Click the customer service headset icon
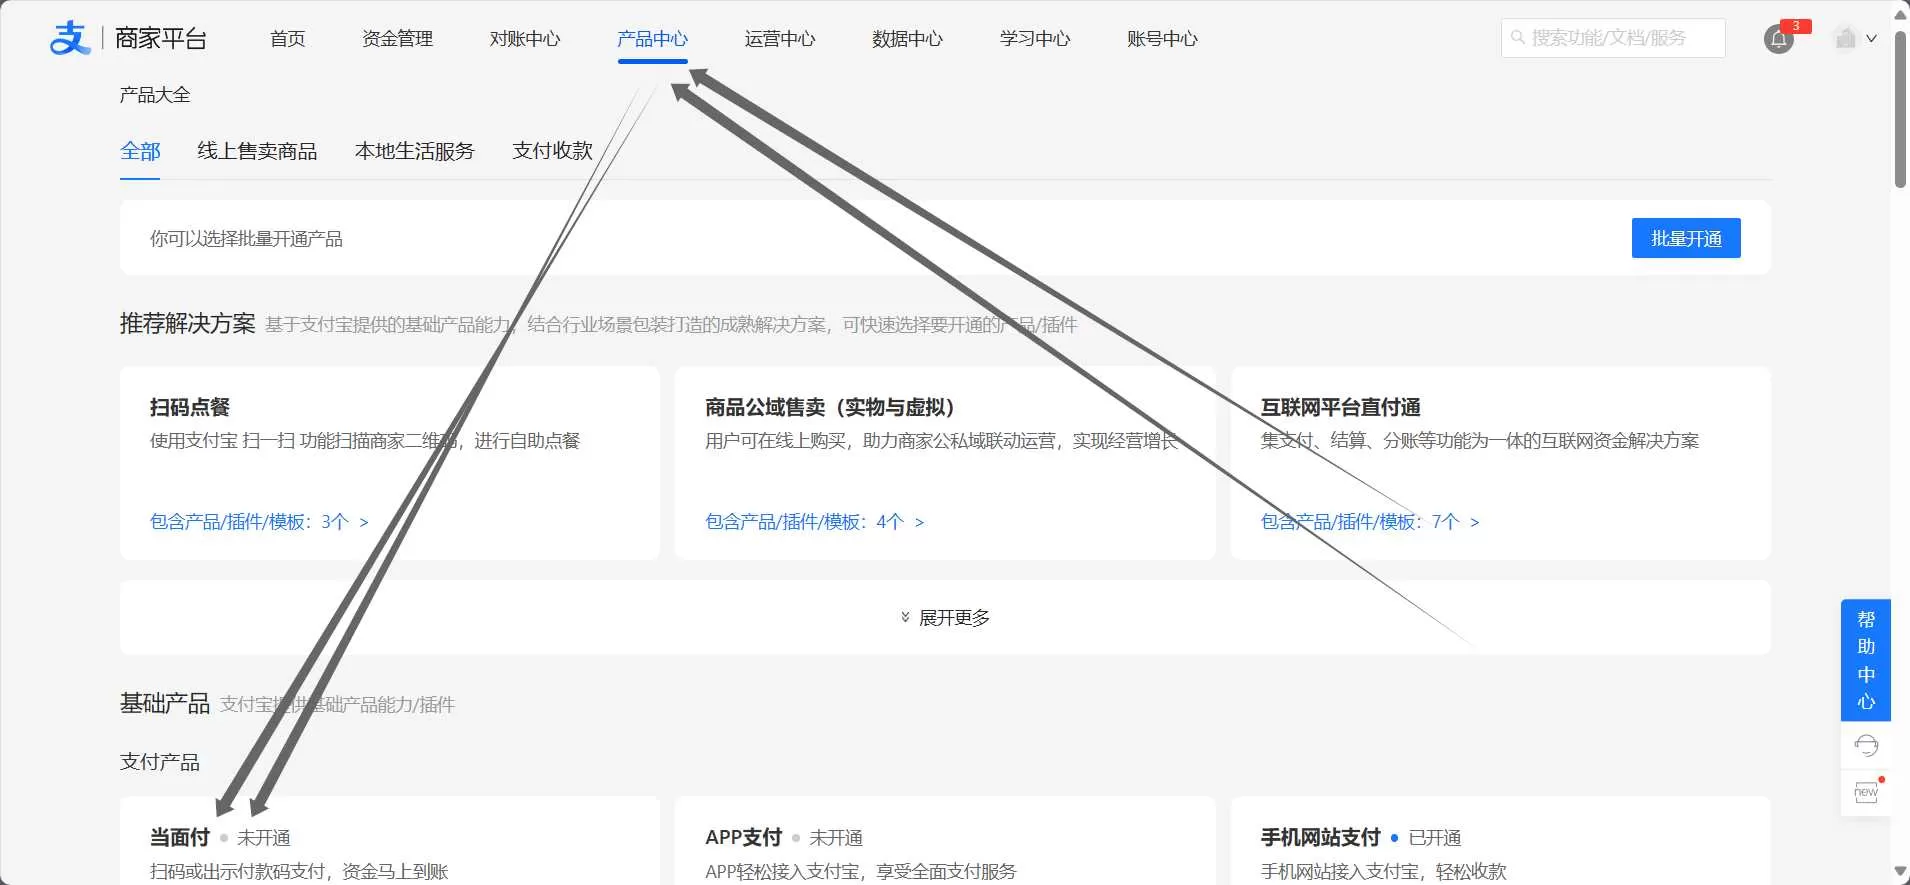This screenshot has width=1910, height=885. click(1866, 745)
